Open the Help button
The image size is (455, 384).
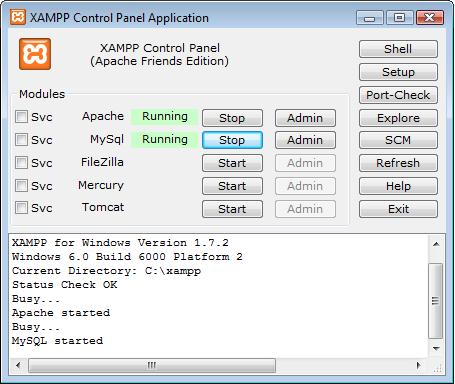398,186
